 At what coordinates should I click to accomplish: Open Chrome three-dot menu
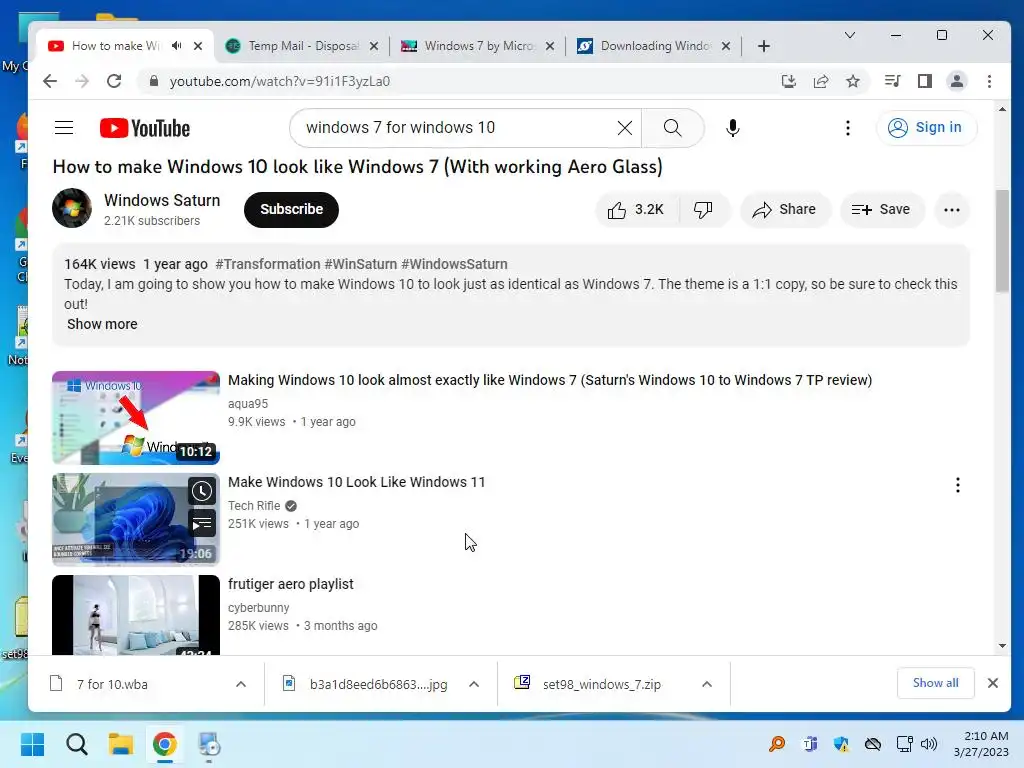pos(989,81)
